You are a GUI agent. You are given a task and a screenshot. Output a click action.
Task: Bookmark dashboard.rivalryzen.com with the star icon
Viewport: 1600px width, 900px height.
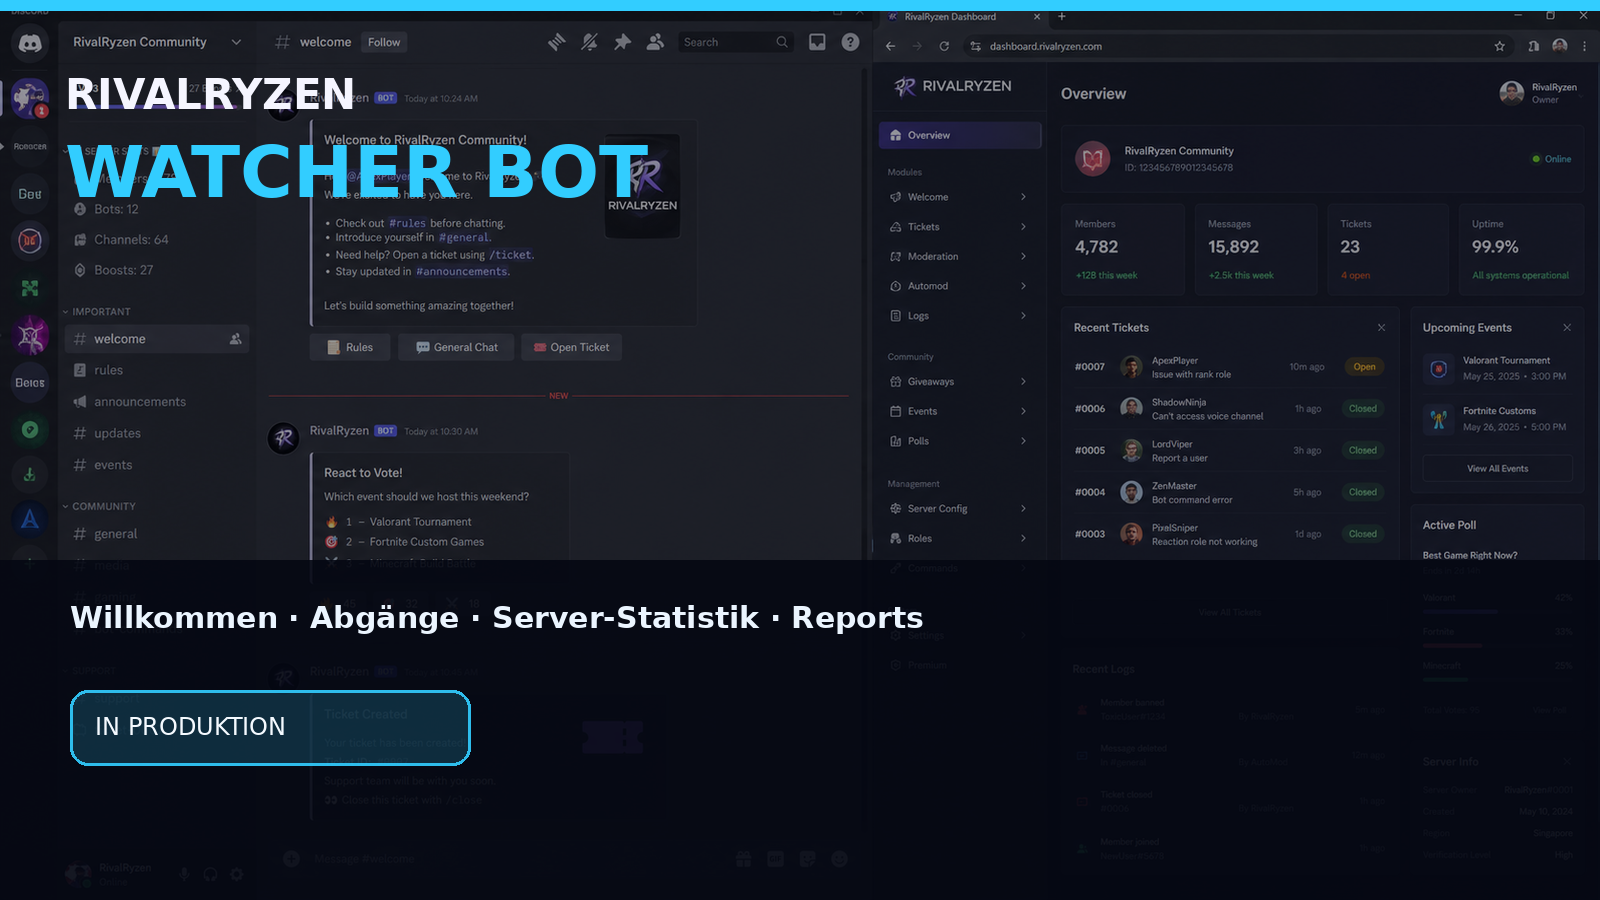pyautogui.click(x=1499, y=46)
